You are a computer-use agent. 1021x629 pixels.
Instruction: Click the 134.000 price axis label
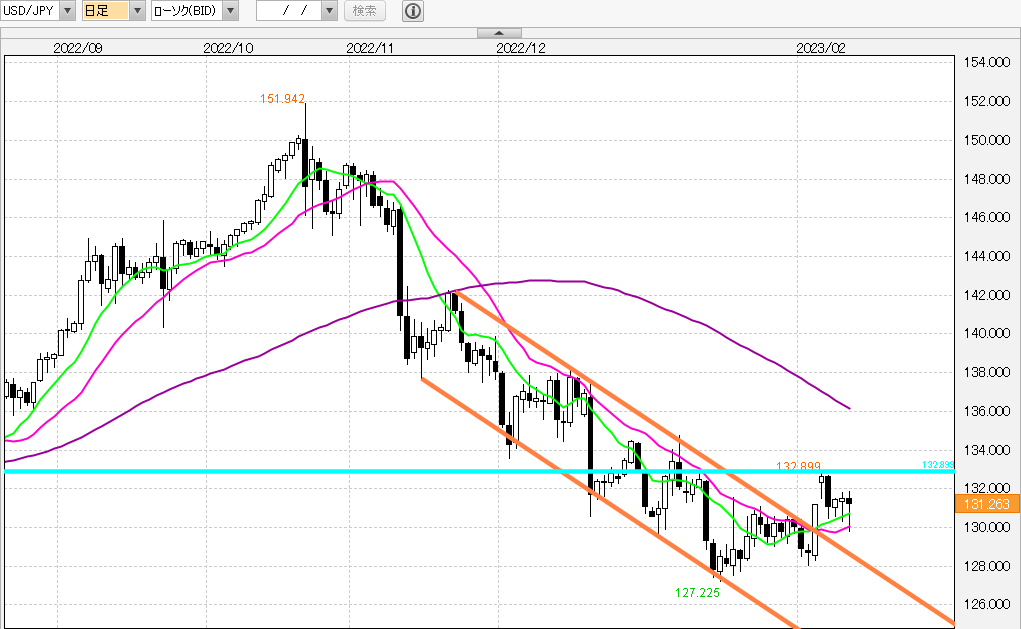coord(986,450)
